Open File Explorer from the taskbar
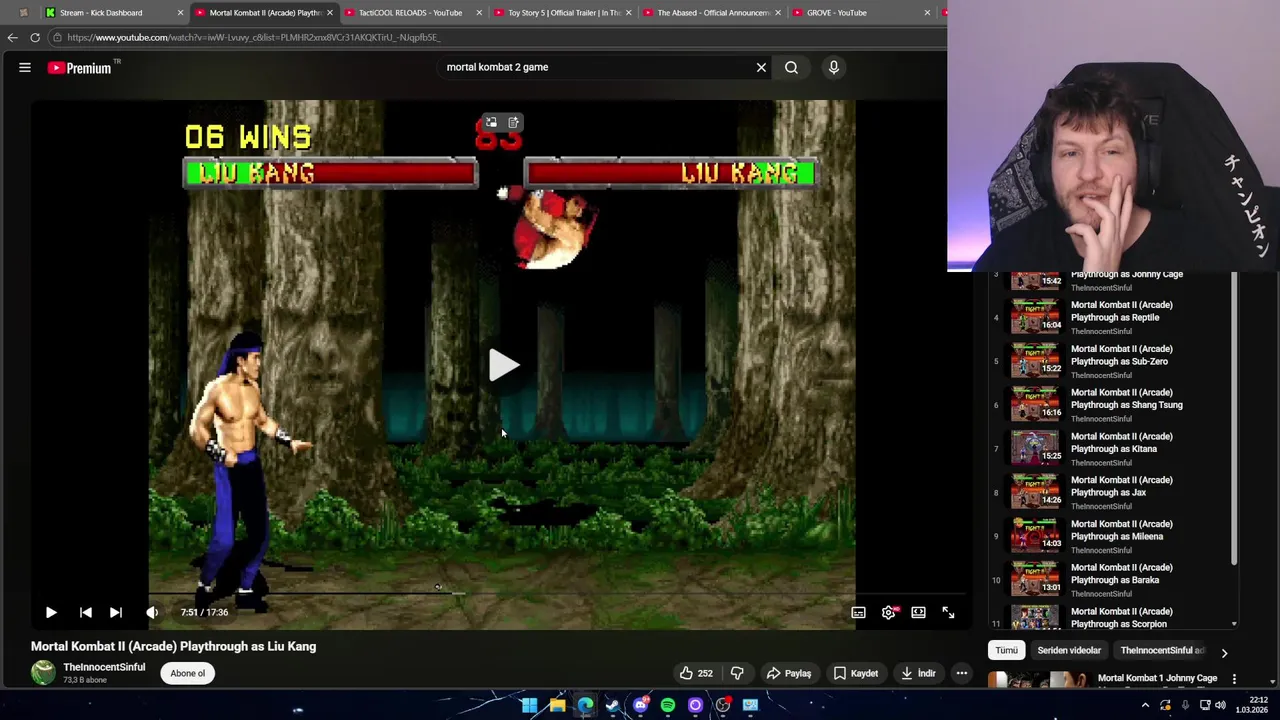Image resolution: width=1280 pixels, height=720 pixels. [x=557, y=705]
